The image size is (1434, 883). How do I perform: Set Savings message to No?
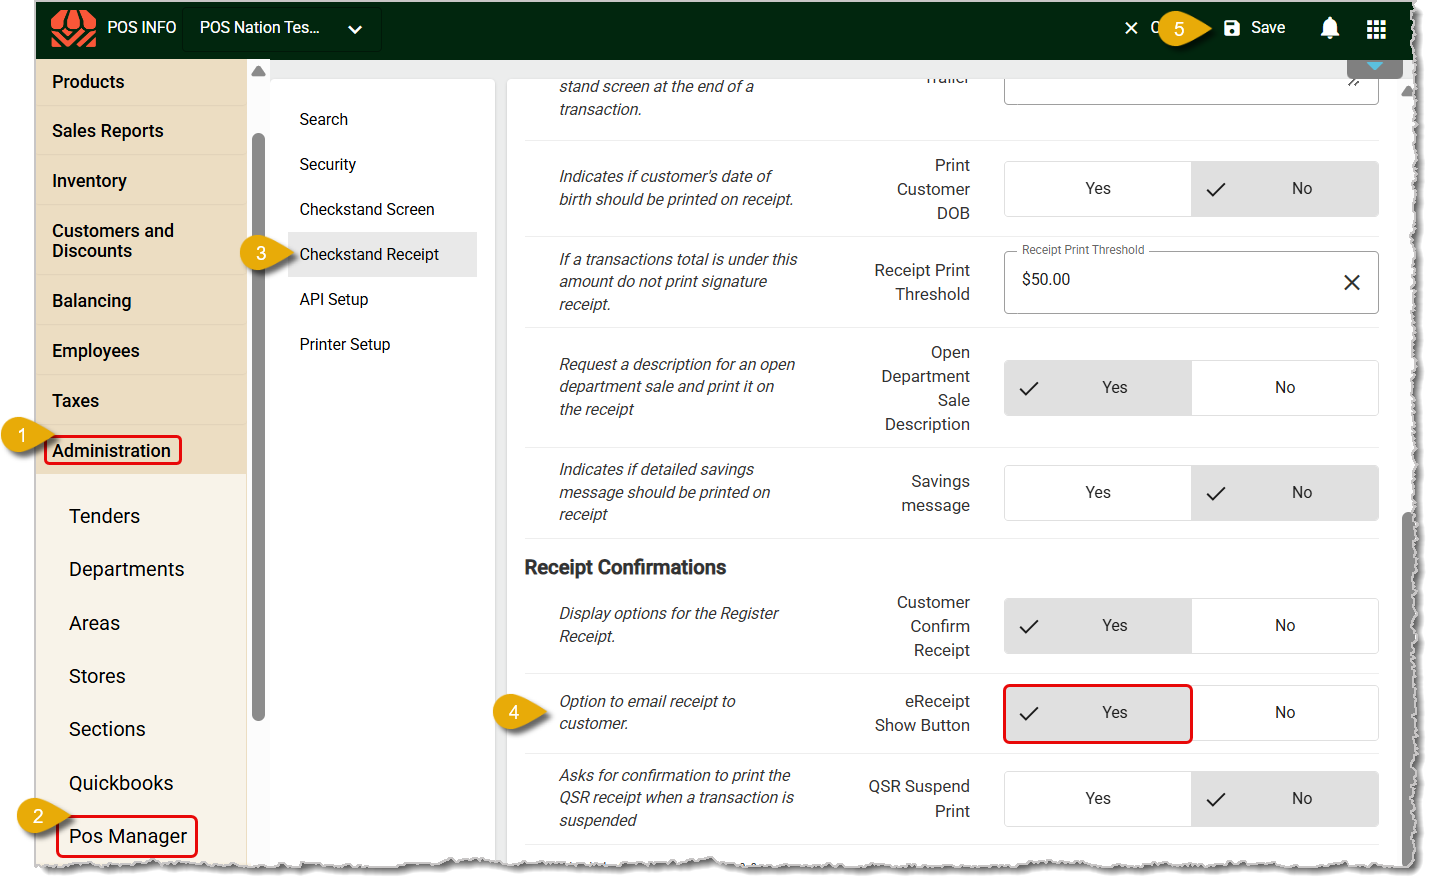tap(1284, 493)
